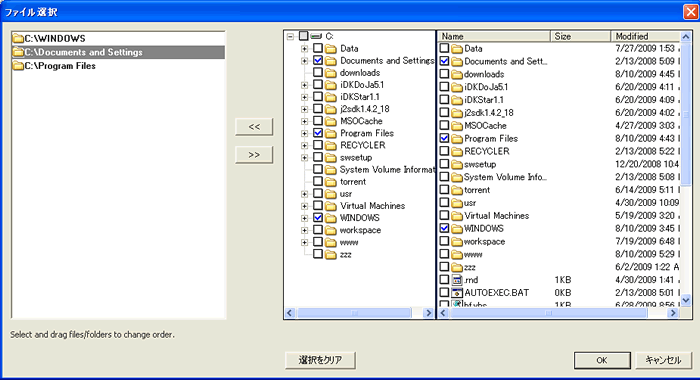Select the C:\WINDOWS entry in the selected list
This screenshot has height=380, width=700.
pos(118,38)
